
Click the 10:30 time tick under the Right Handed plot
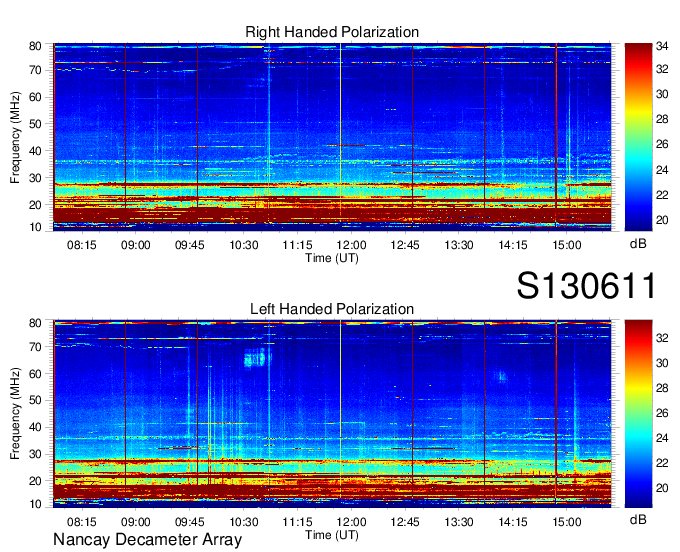click(x=243, y=245)
